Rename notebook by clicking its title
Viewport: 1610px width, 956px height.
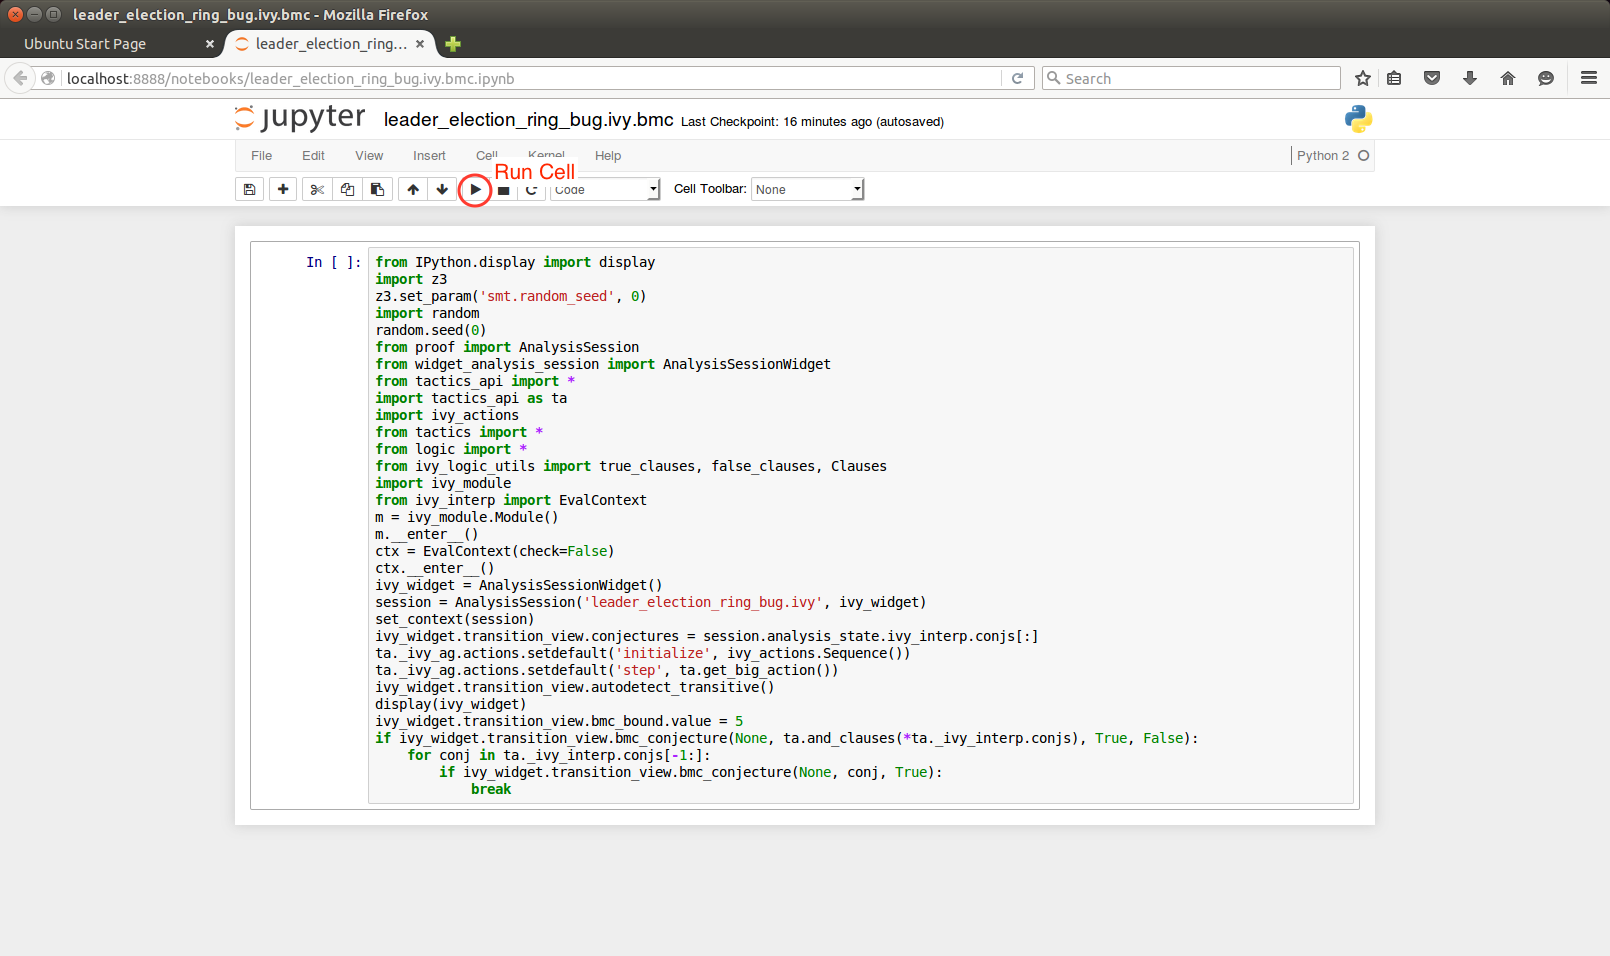tap(528, 120)
